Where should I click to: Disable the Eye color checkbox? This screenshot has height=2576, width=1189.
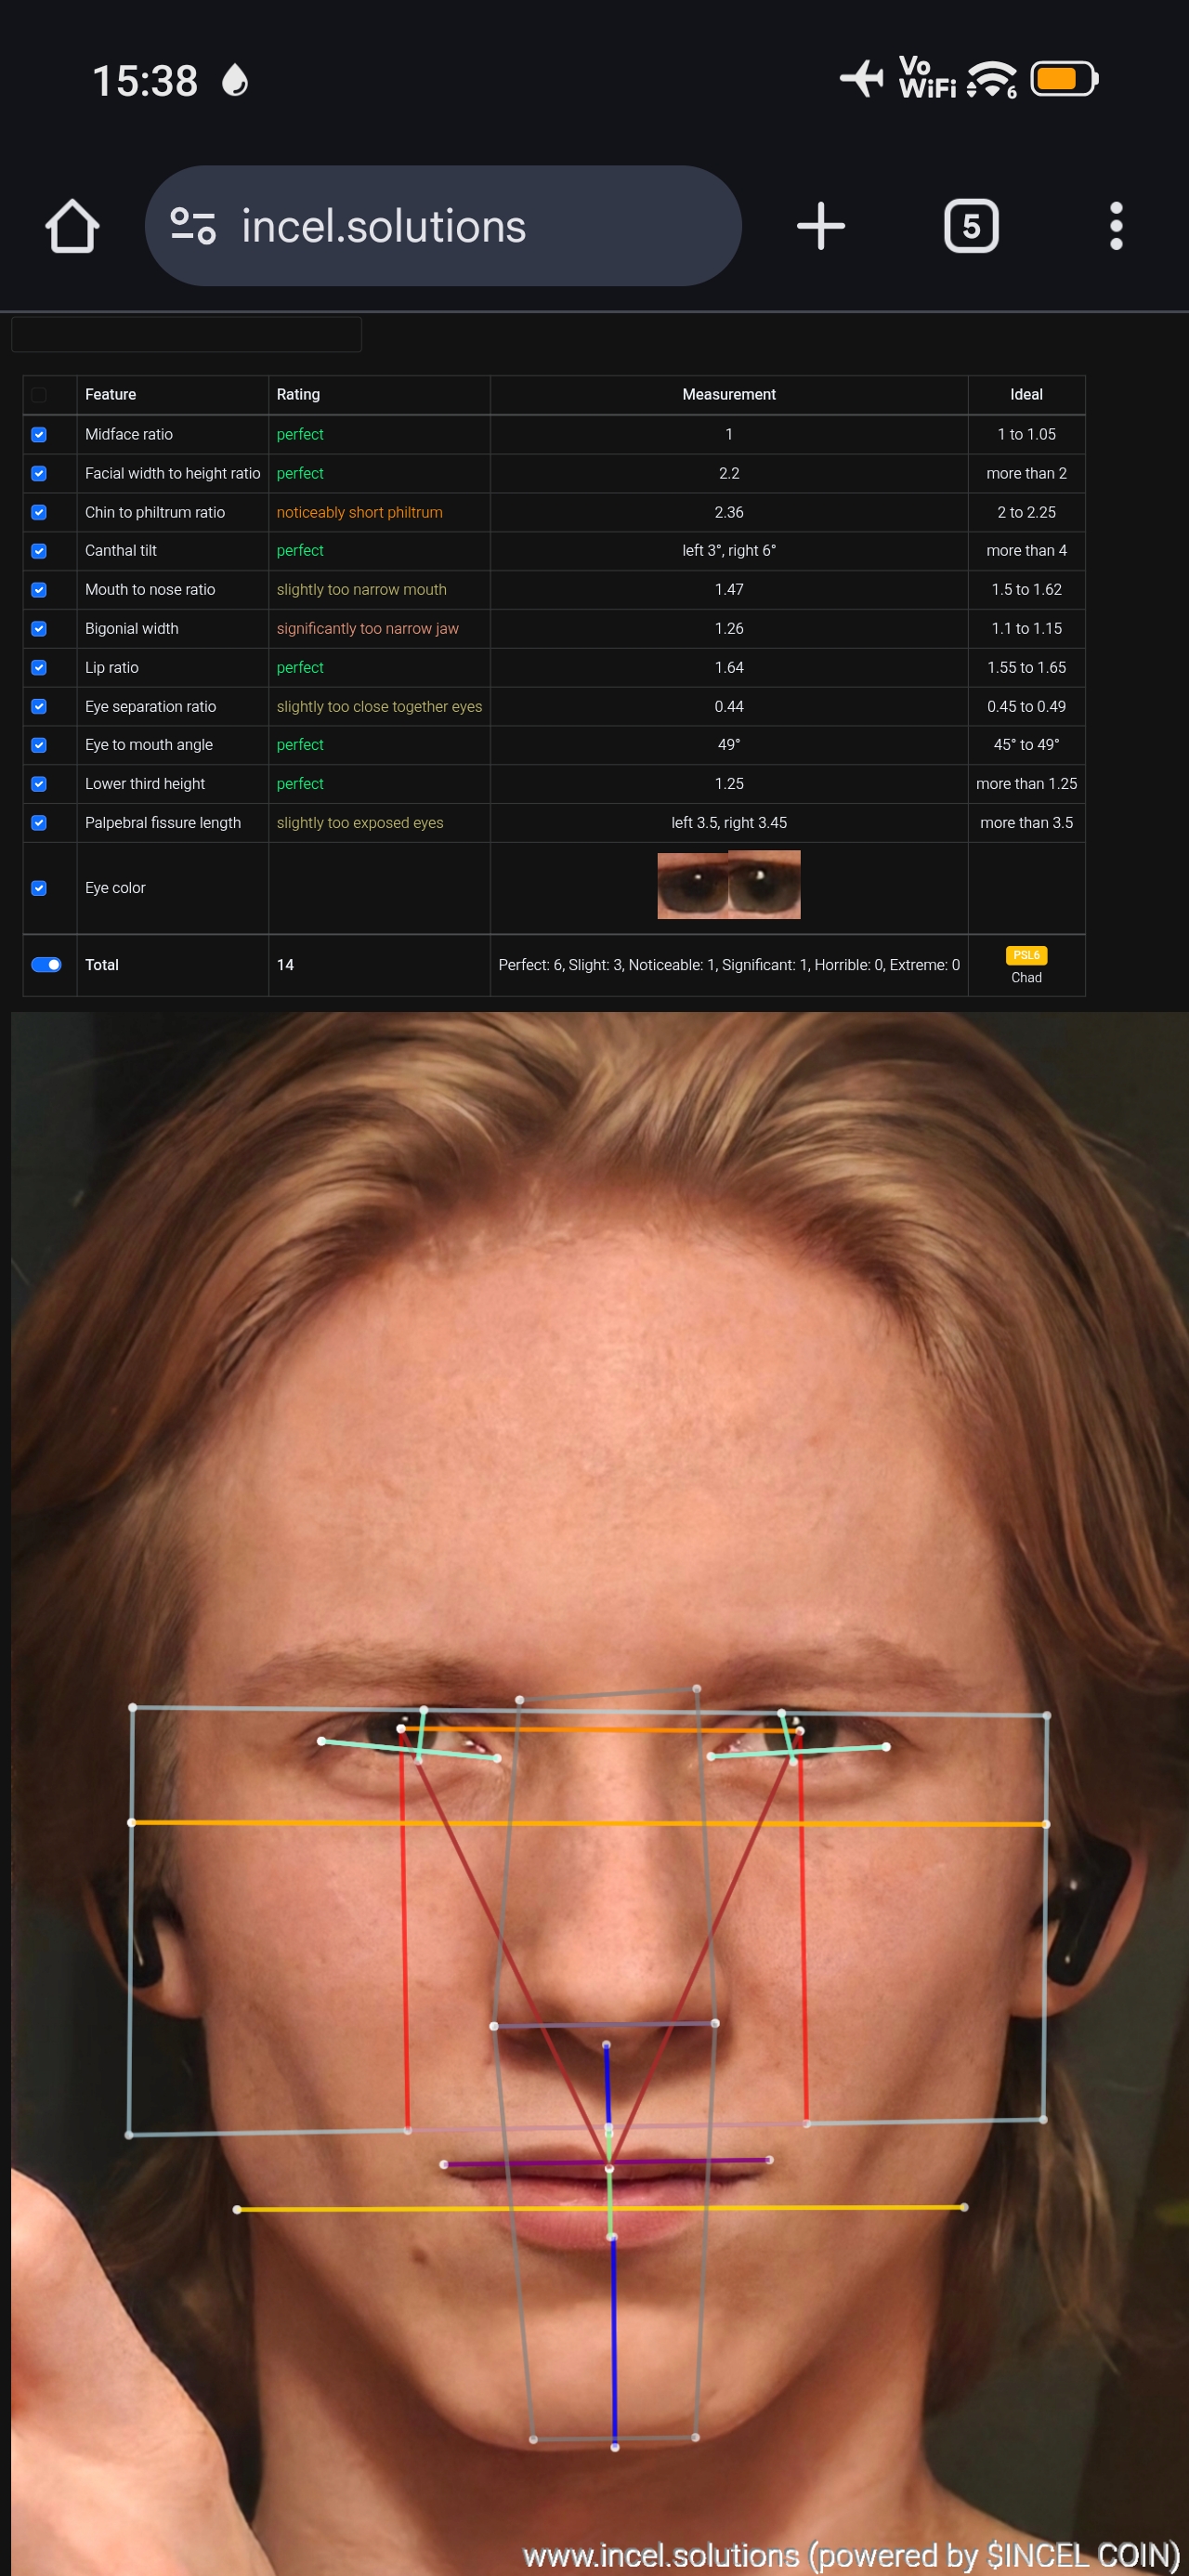(x=39, y=888)
